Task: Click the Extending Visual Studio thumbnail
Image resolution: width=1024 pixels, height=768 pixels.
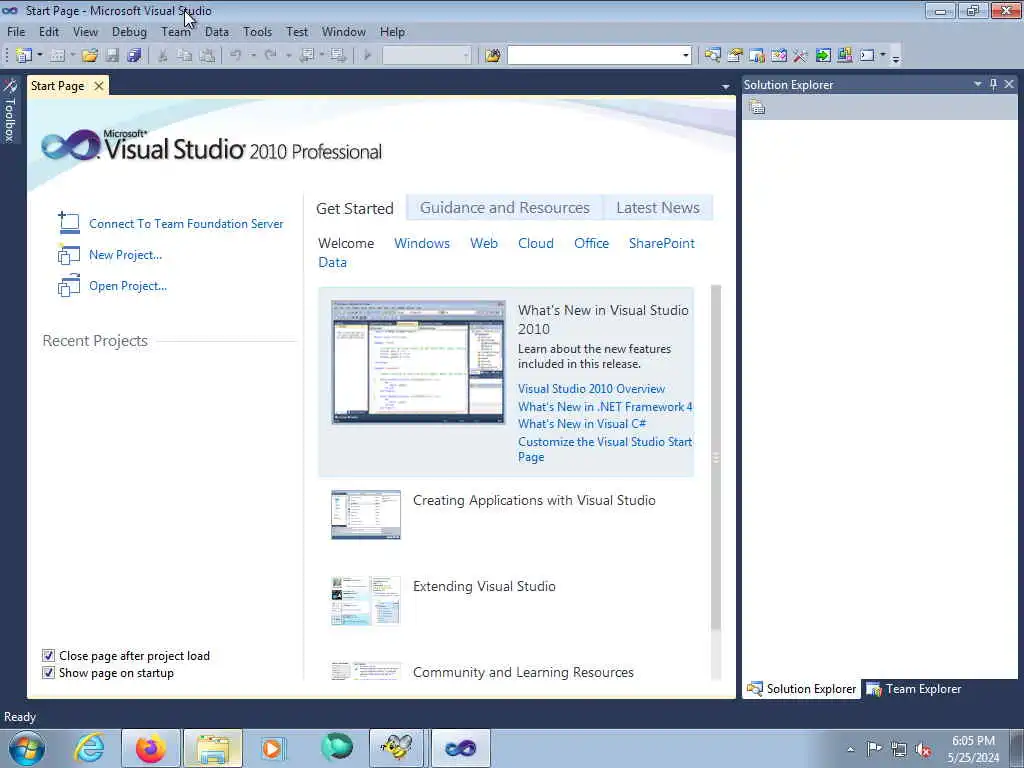Action: click(x=366, y=601)
